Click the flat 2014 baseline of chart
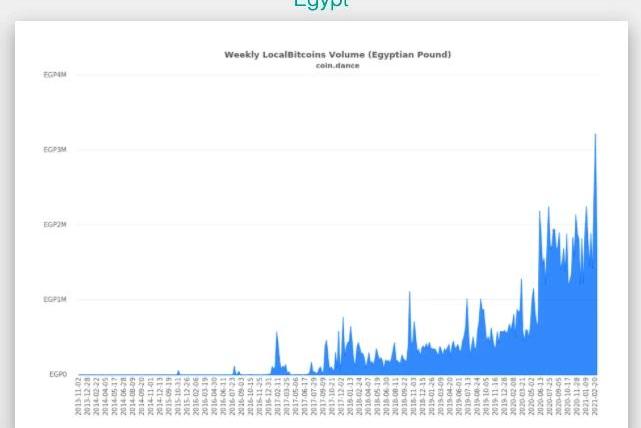 (x=120, y=374)
